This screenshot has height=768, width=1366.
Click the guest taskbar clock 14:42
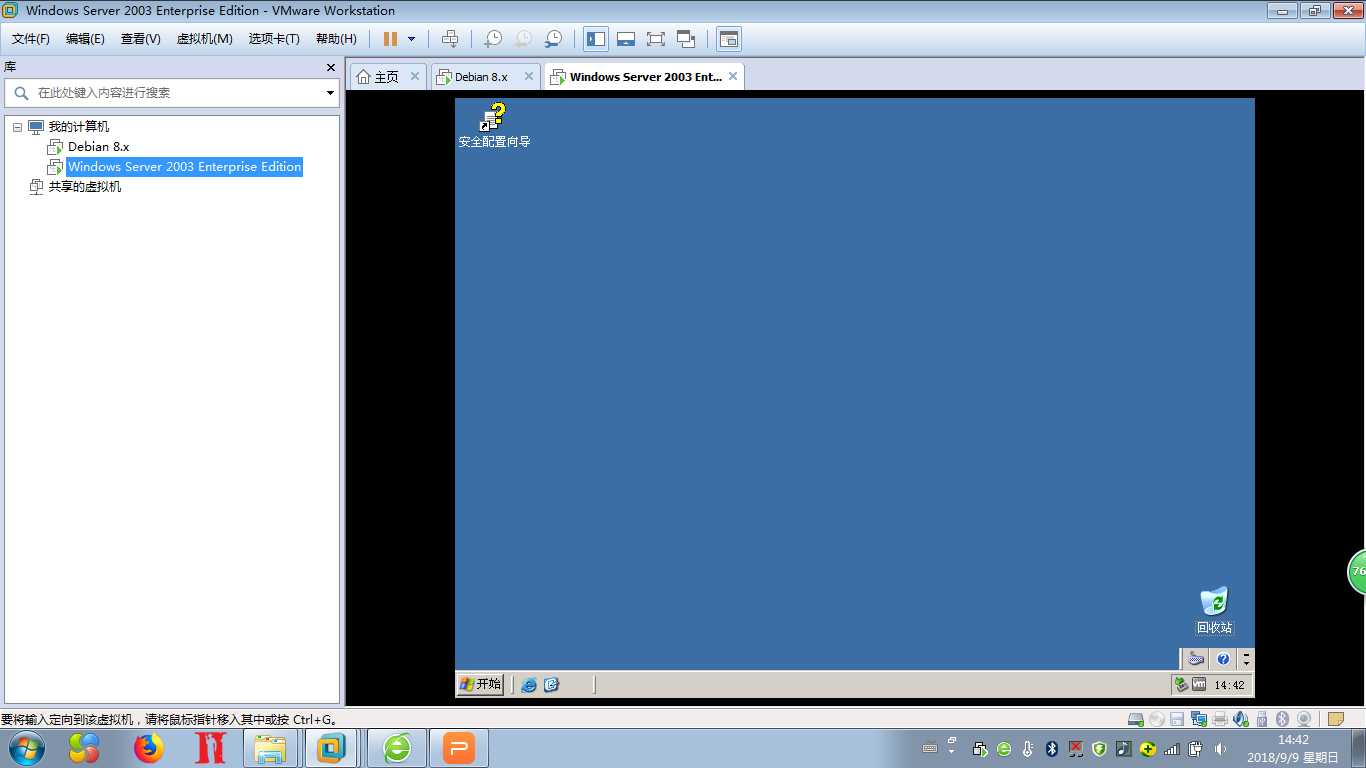(x=1229, y=685)
